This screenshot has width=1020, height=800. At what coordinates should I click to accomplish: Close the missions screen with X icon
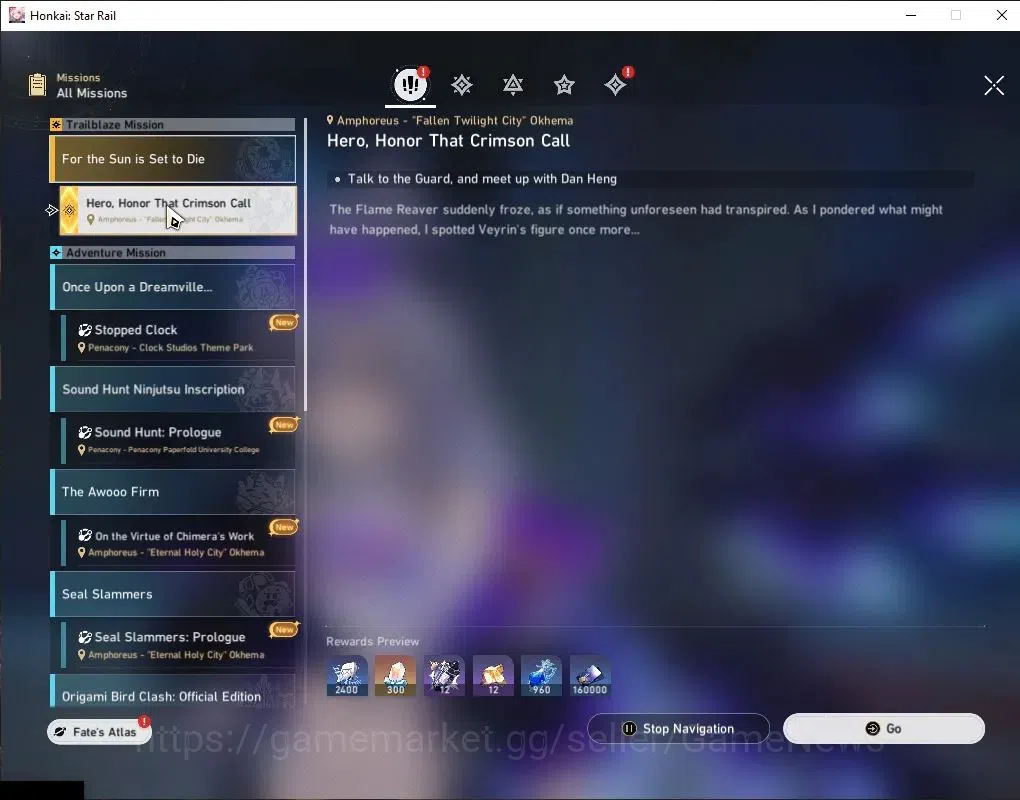(x=993, y=85)
